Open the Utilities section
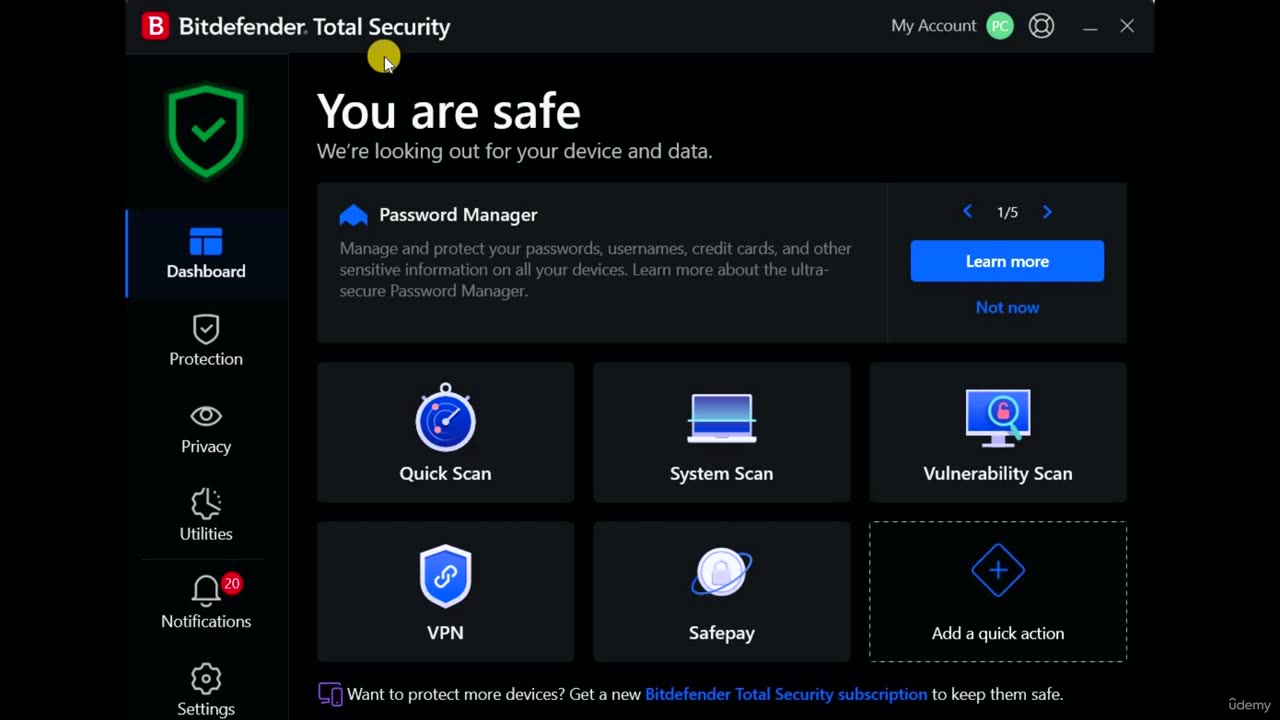 pos(206,516)
